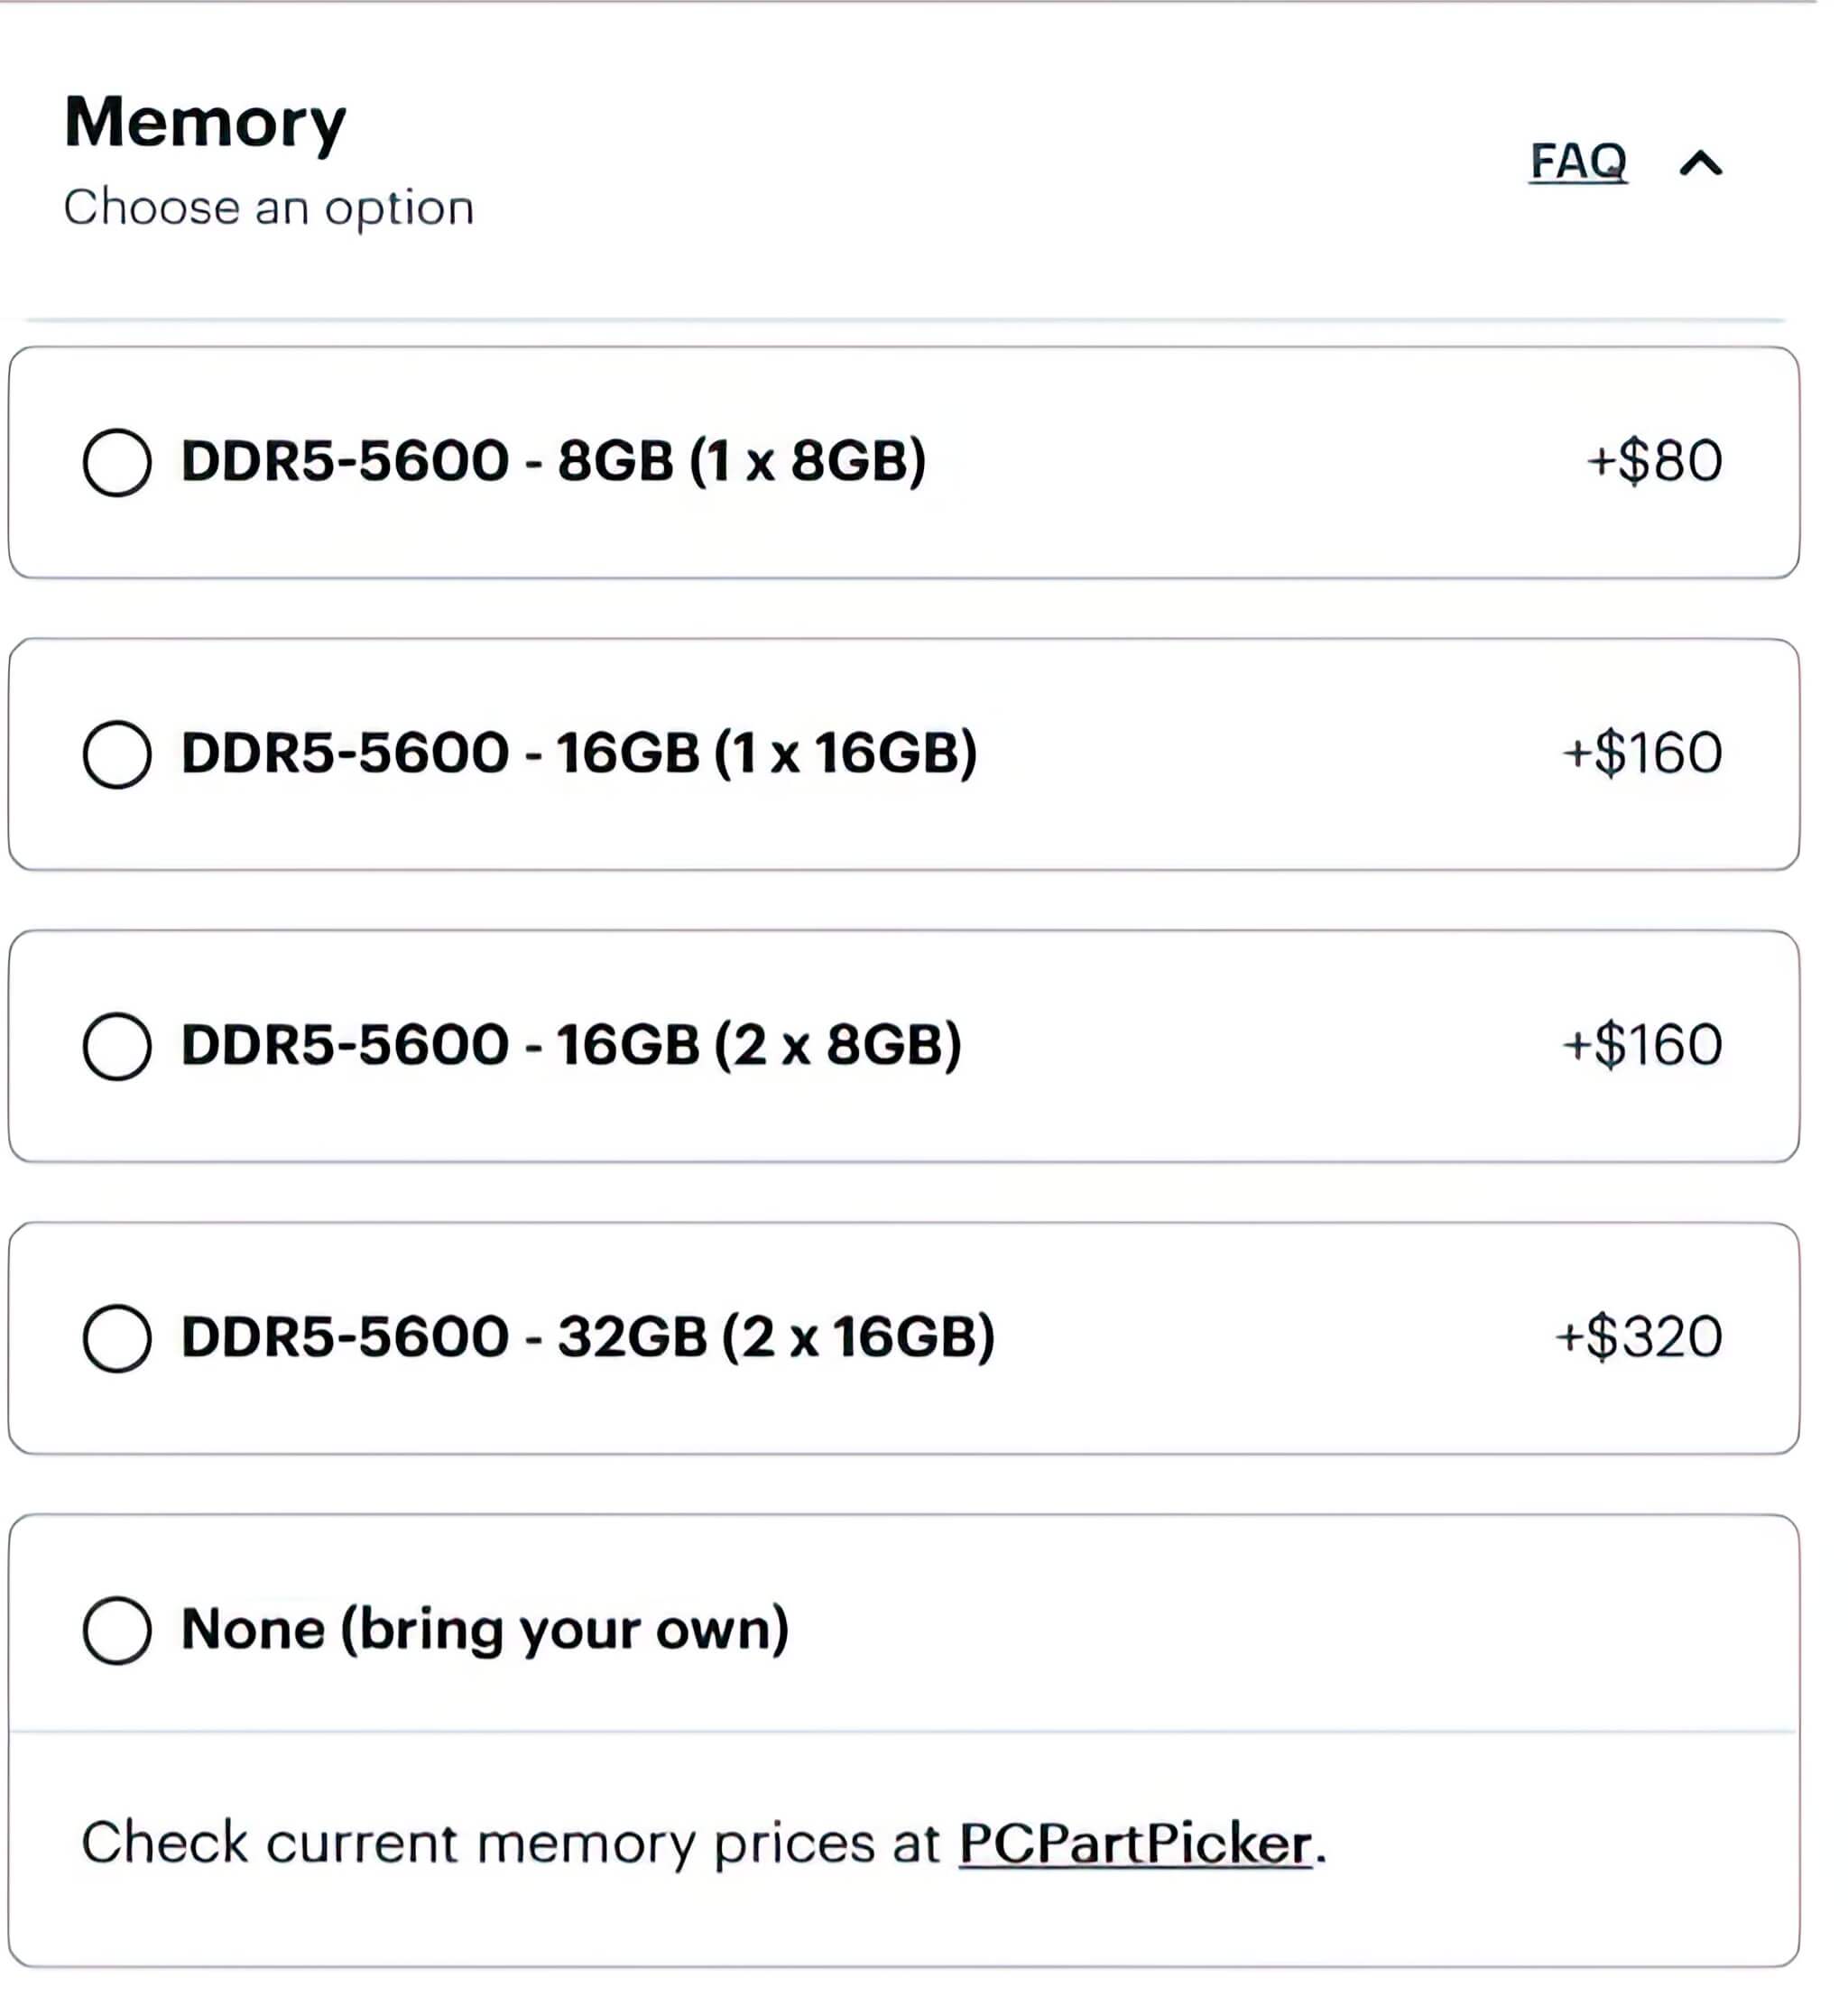Screen dimensions: 1848x2015
Task: Click the None (bring your own) label text
Action: coord(485,1629)
